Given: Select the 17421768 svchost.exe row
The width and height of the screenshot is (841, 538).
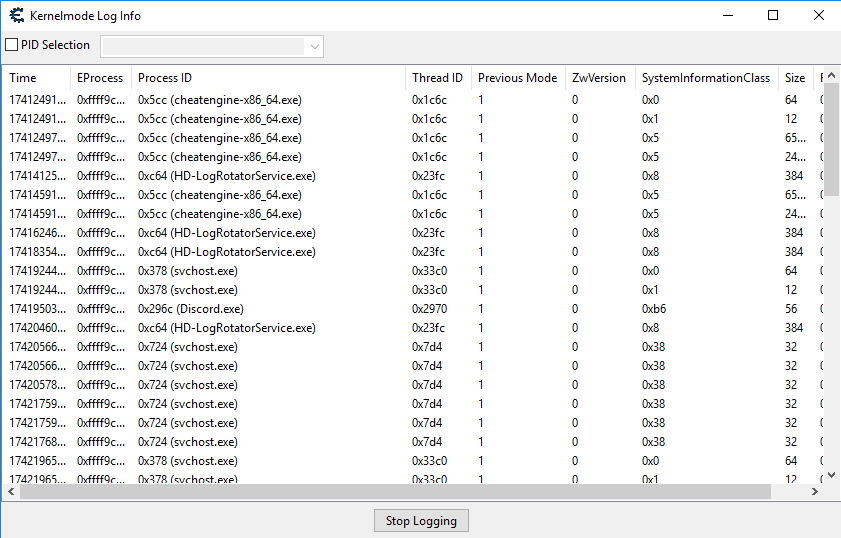Looking at the screenshot, I should point(412,442).
